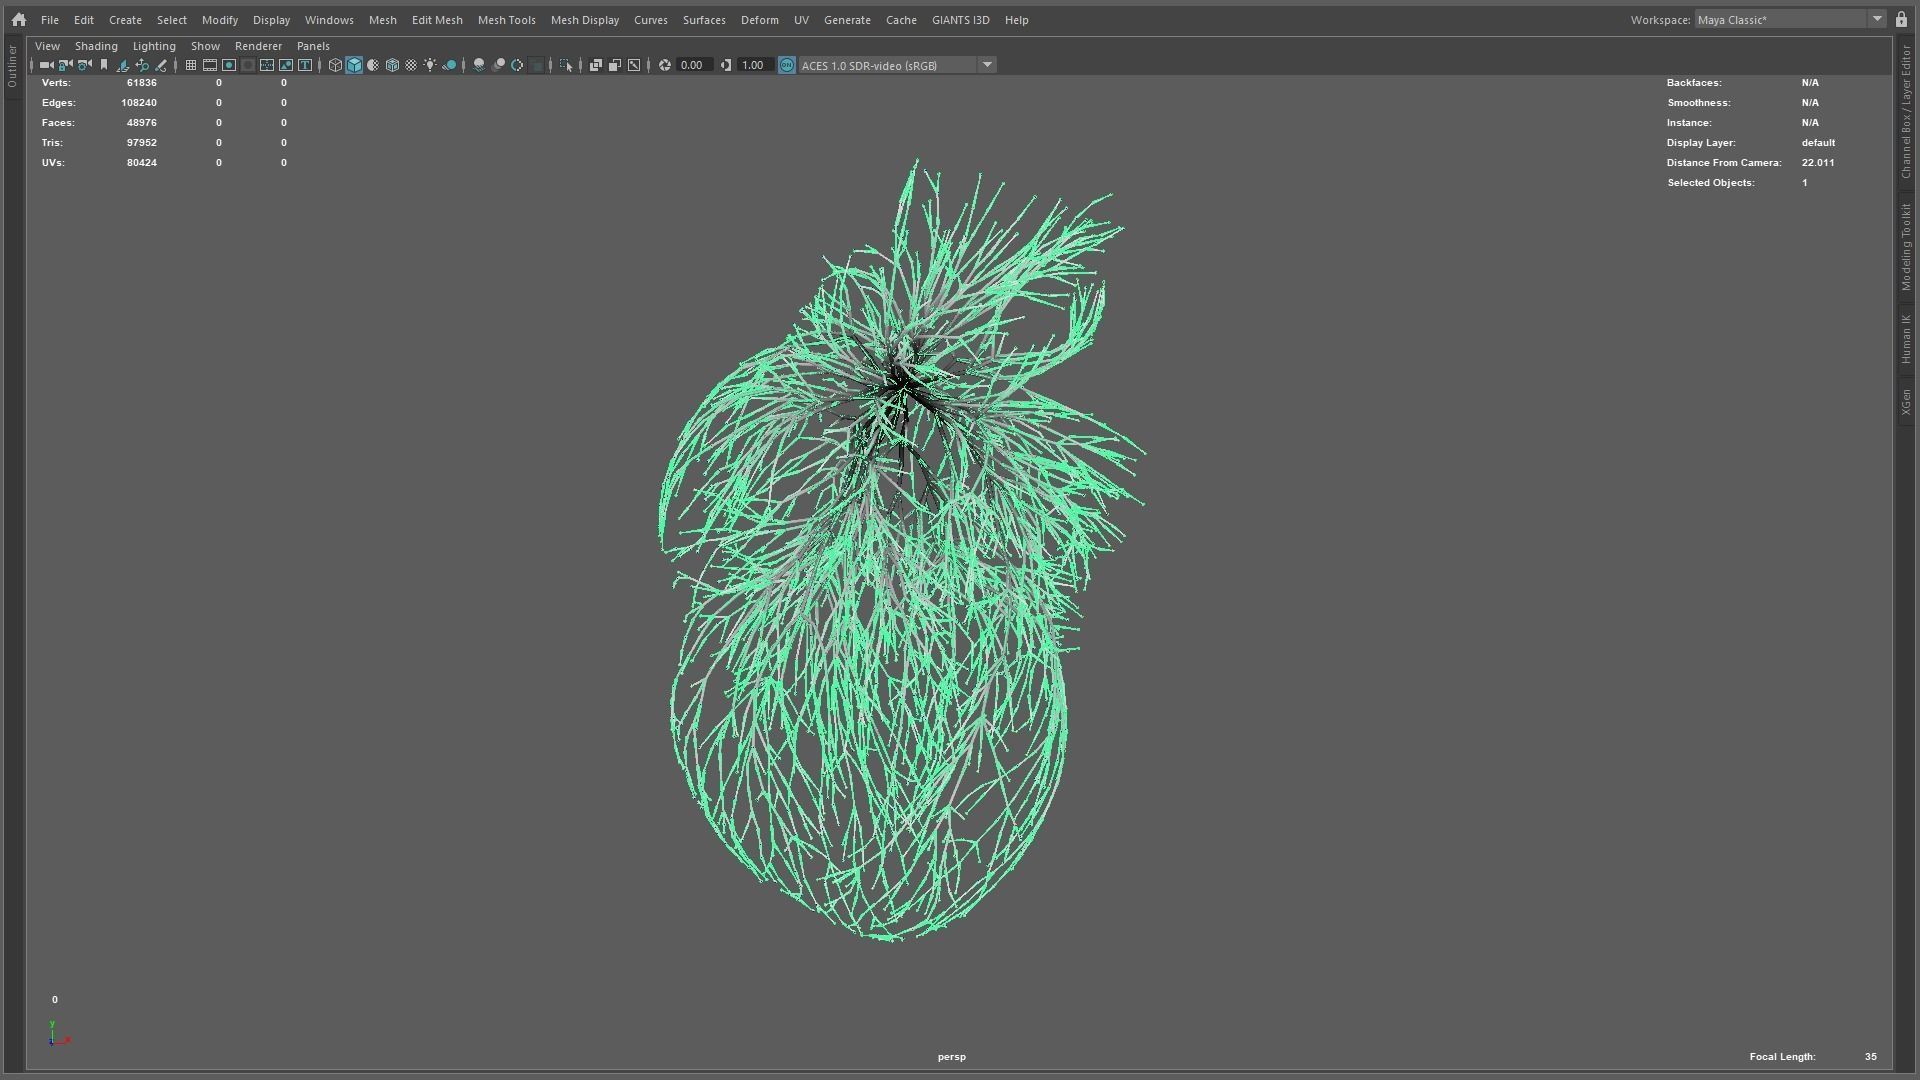1920x1080 pixels.
Task: Click the Select Camera icon
Action: pyautogui.click(x=46, y=65)
